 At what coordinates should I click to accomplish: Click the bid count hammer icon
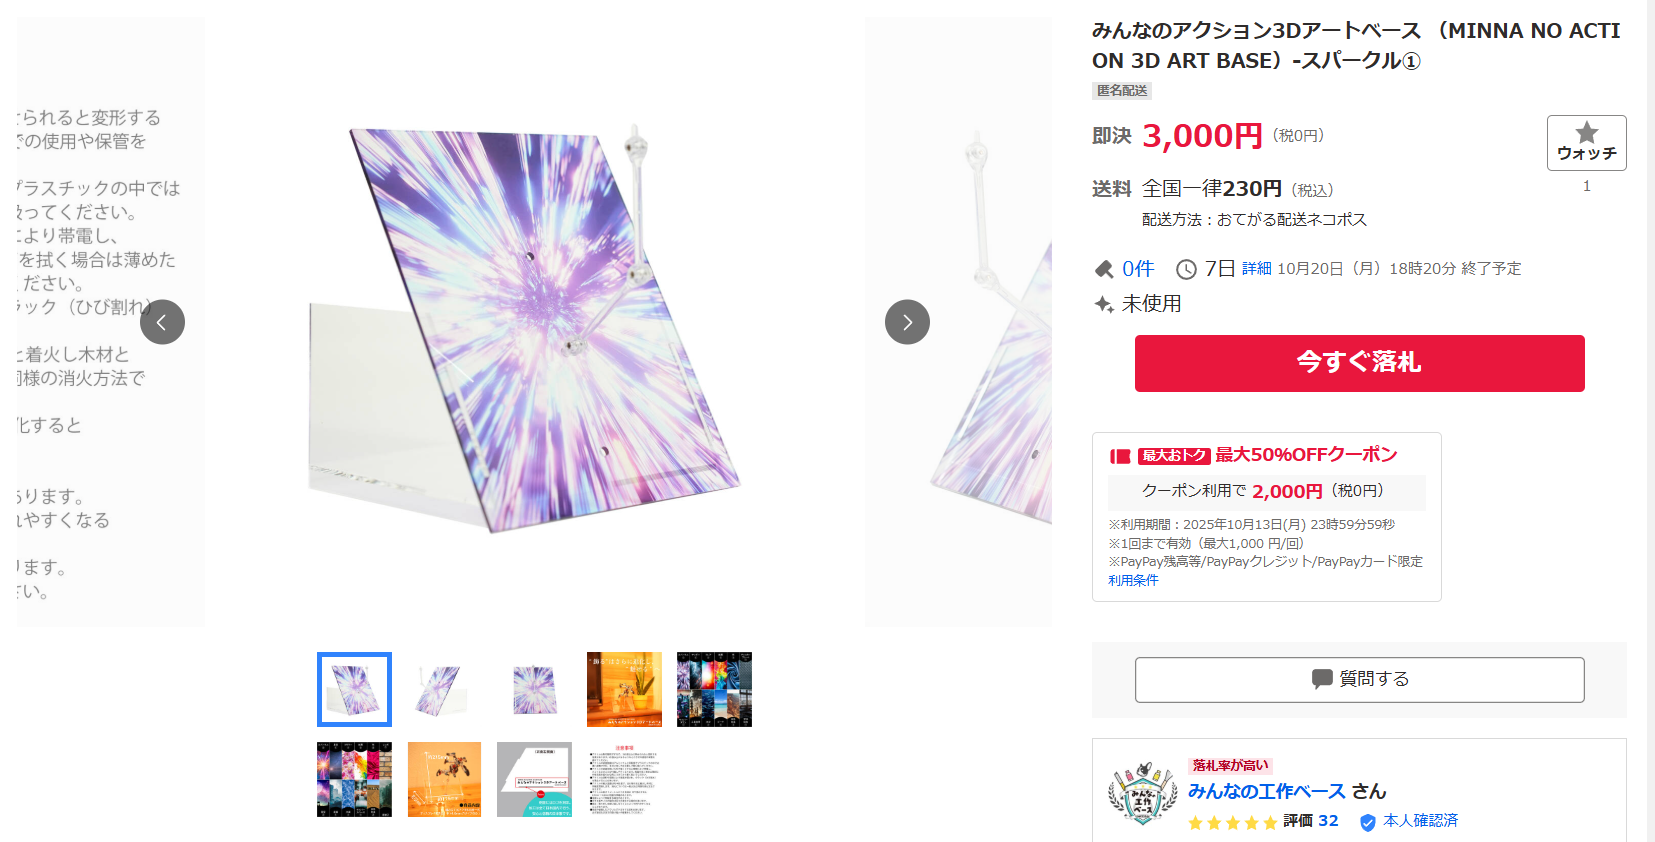coord(1104,269)
